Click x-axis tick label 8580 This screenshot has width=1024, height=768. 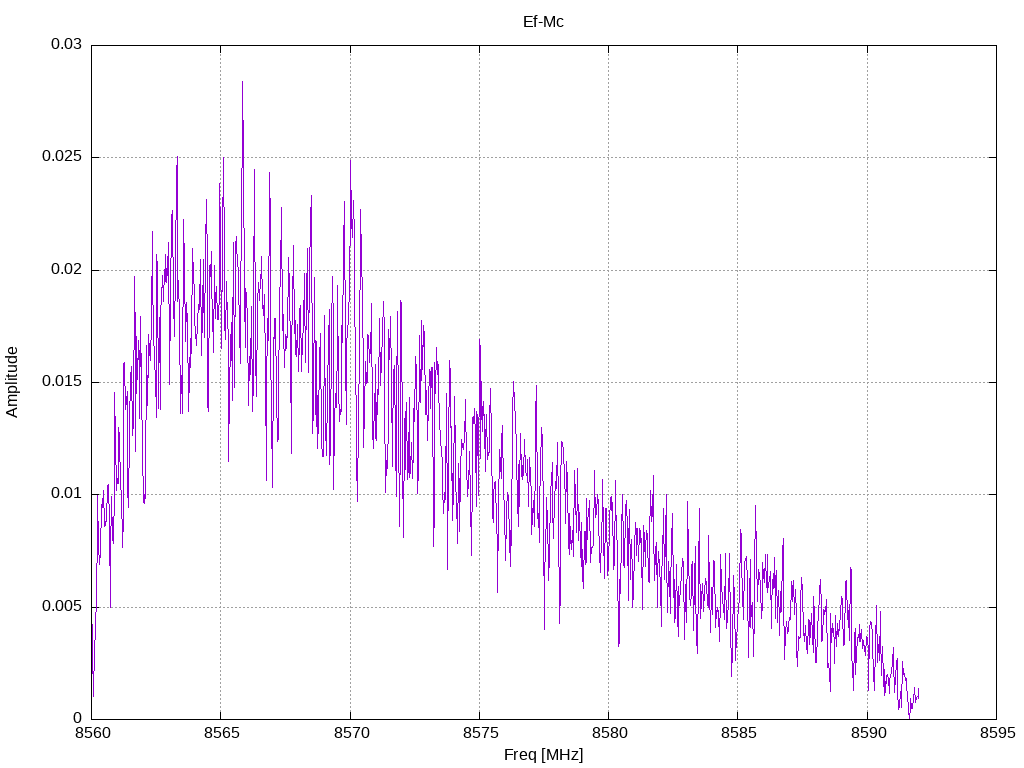609,733
